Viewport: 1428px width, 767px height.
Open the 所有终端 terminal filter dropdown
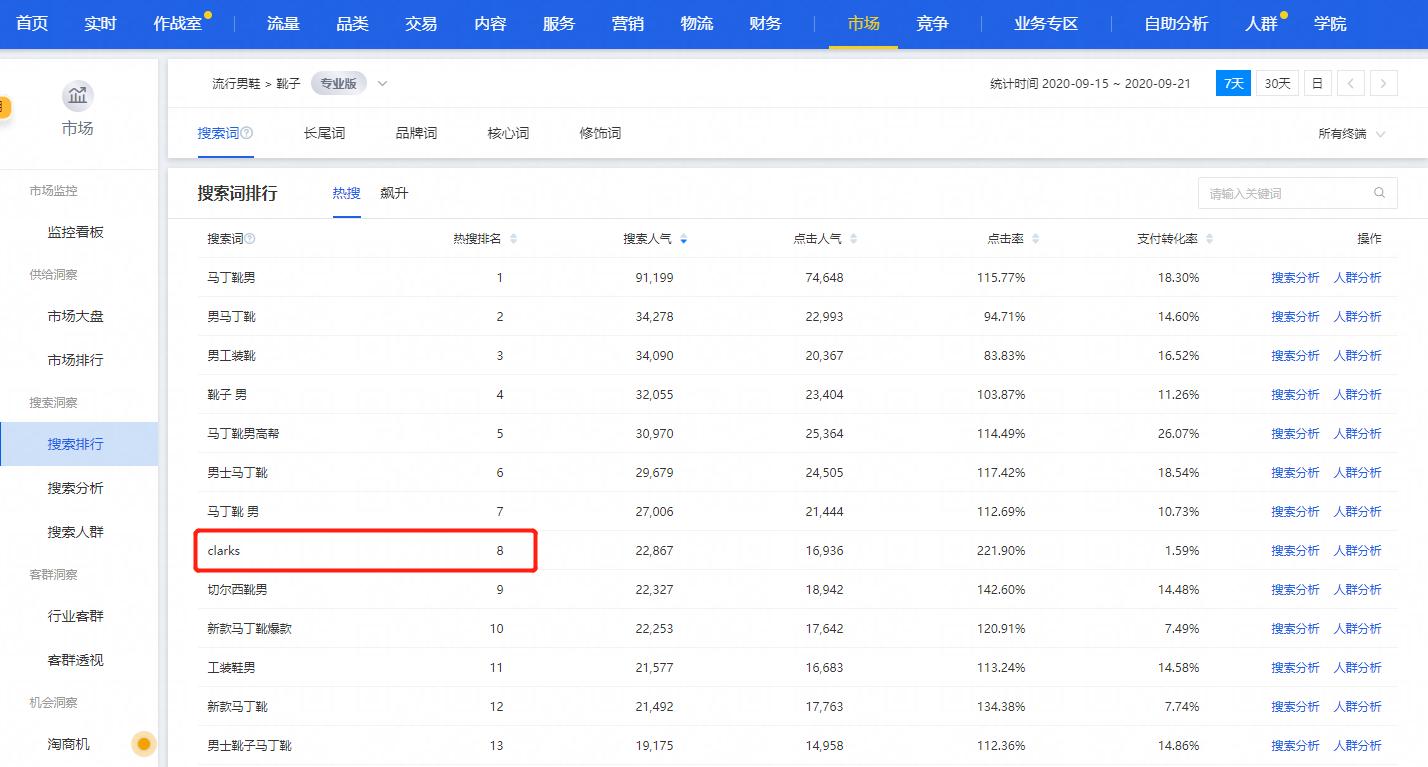tap(1351, 131)
